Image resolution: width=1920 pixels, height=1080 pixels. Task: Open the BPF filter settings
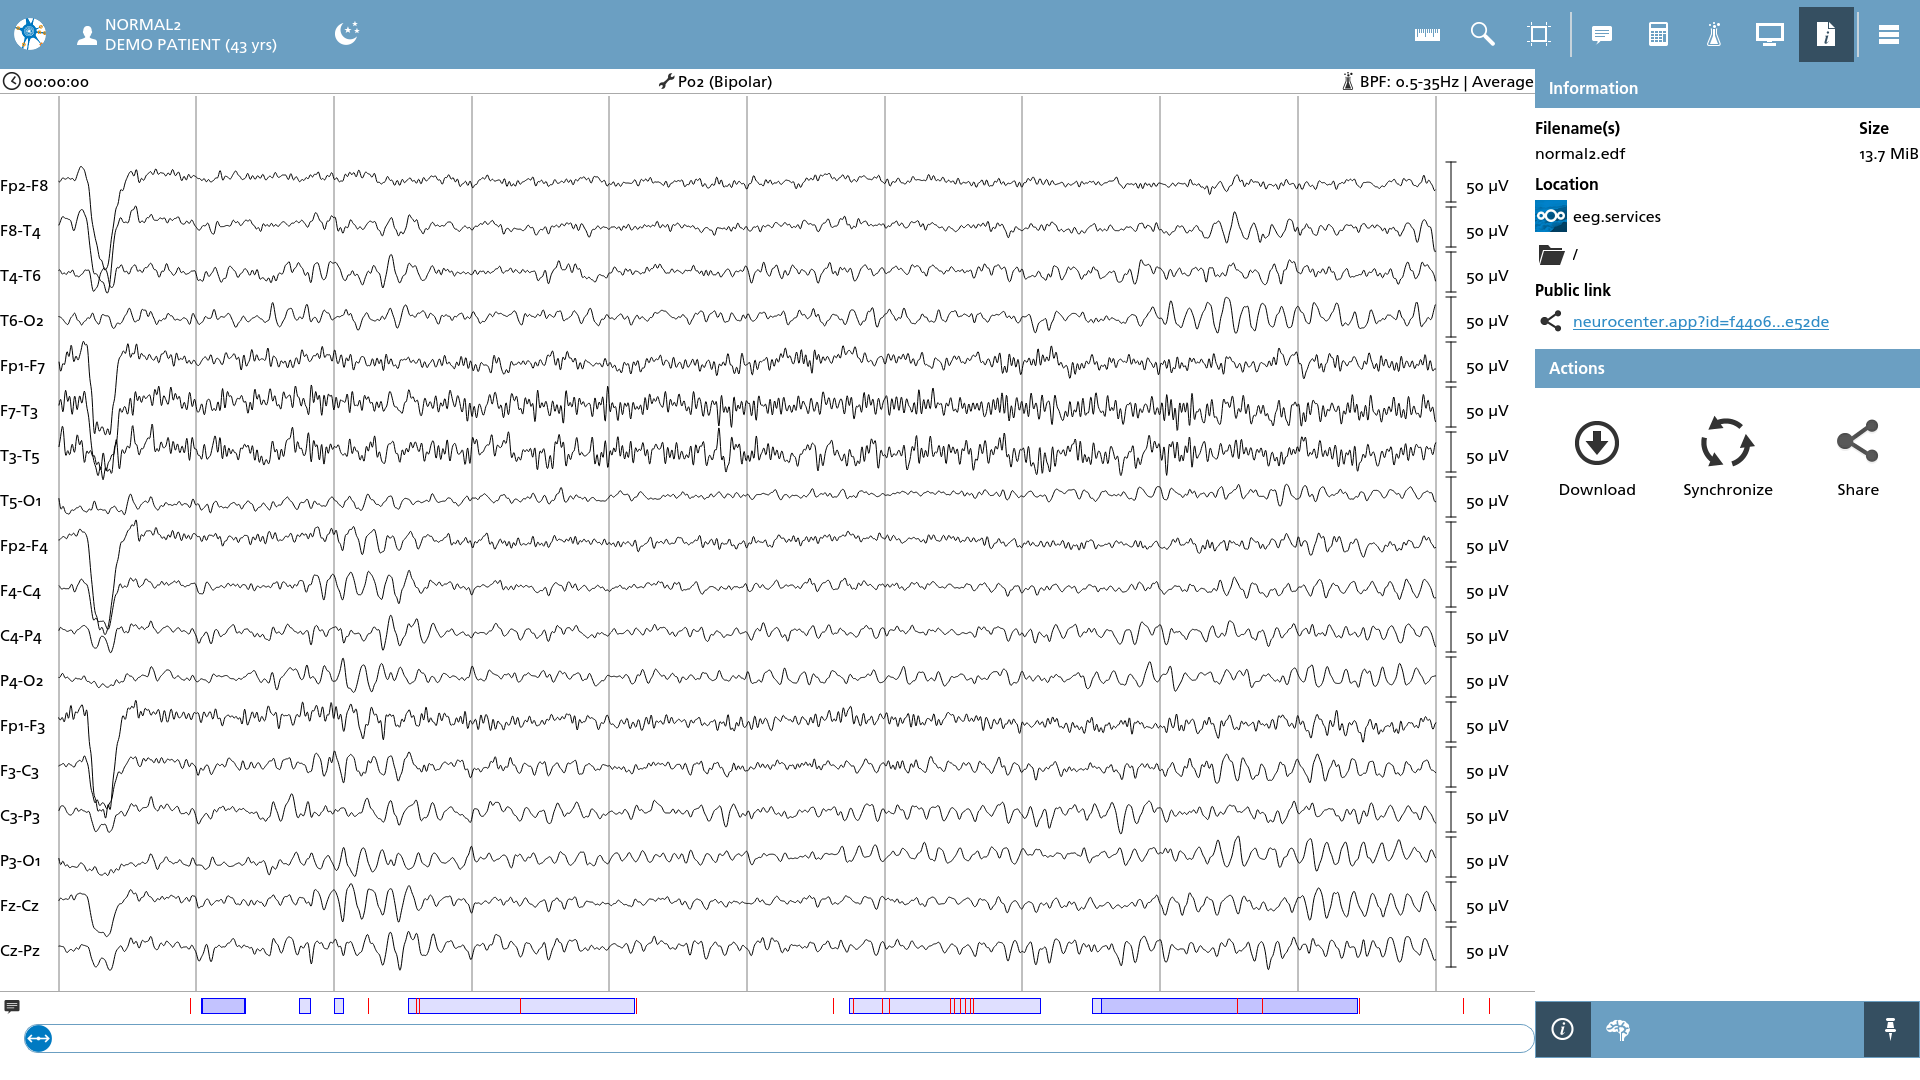click(x=1437, y=82)
